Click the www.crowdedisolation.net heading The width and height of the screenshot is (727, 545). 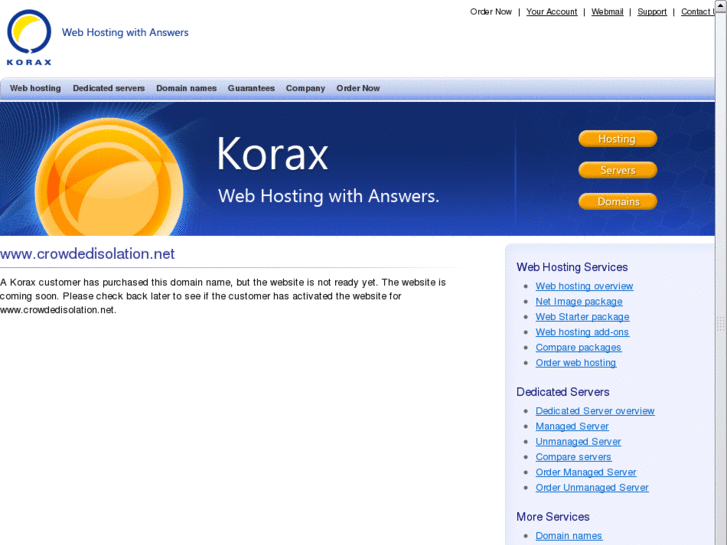pos(87,254)
